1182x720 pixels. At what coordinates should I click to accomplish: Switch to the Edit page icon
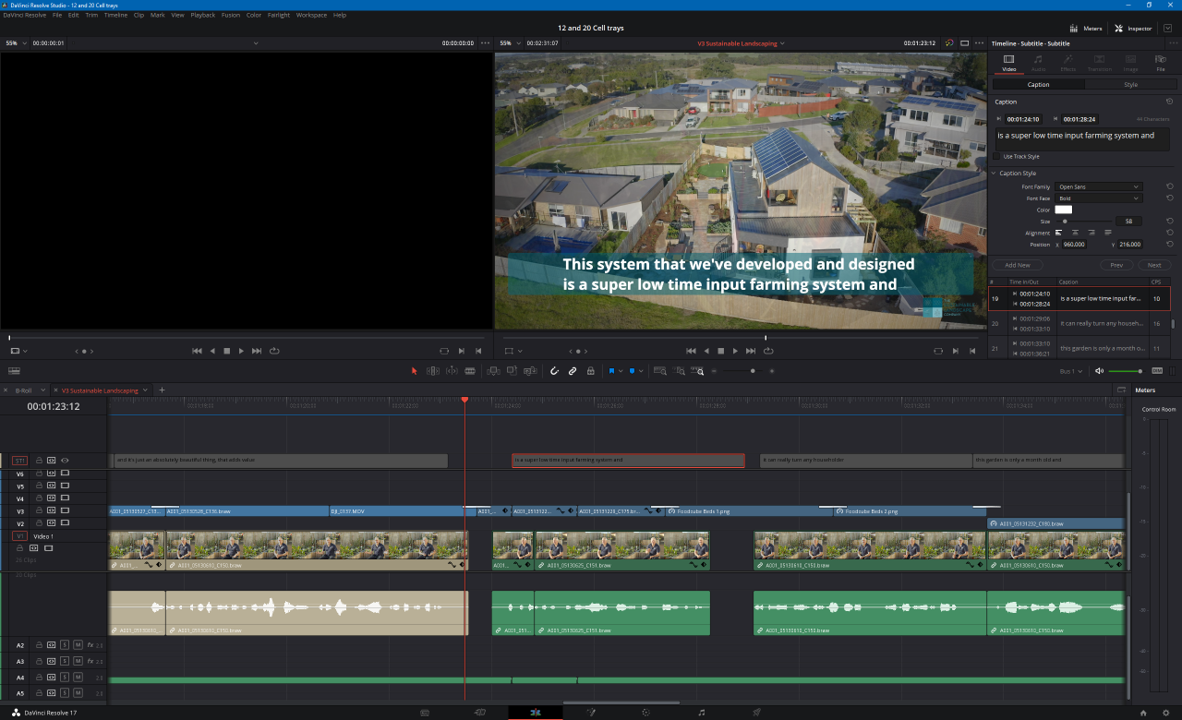tap(535, 712)
